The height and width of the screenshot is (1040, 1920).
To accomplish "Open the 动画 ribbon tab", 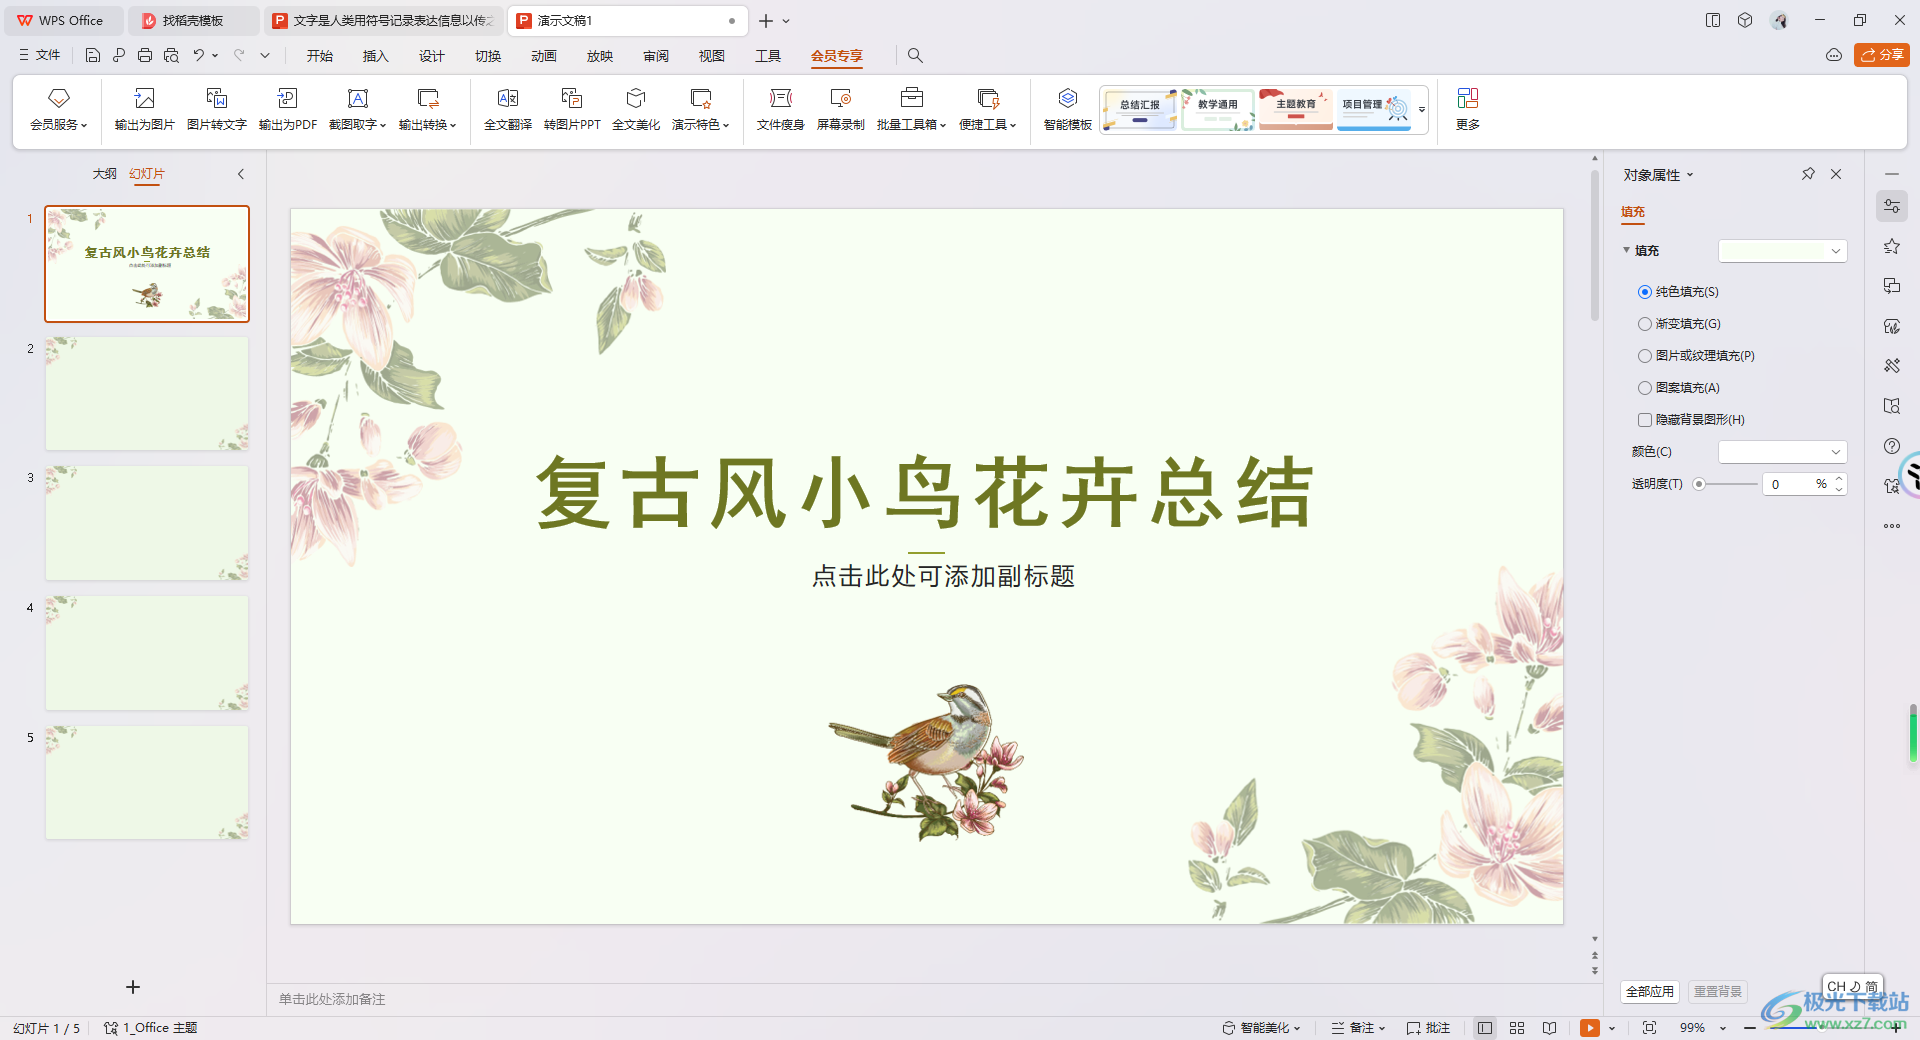I will (544, 56).
